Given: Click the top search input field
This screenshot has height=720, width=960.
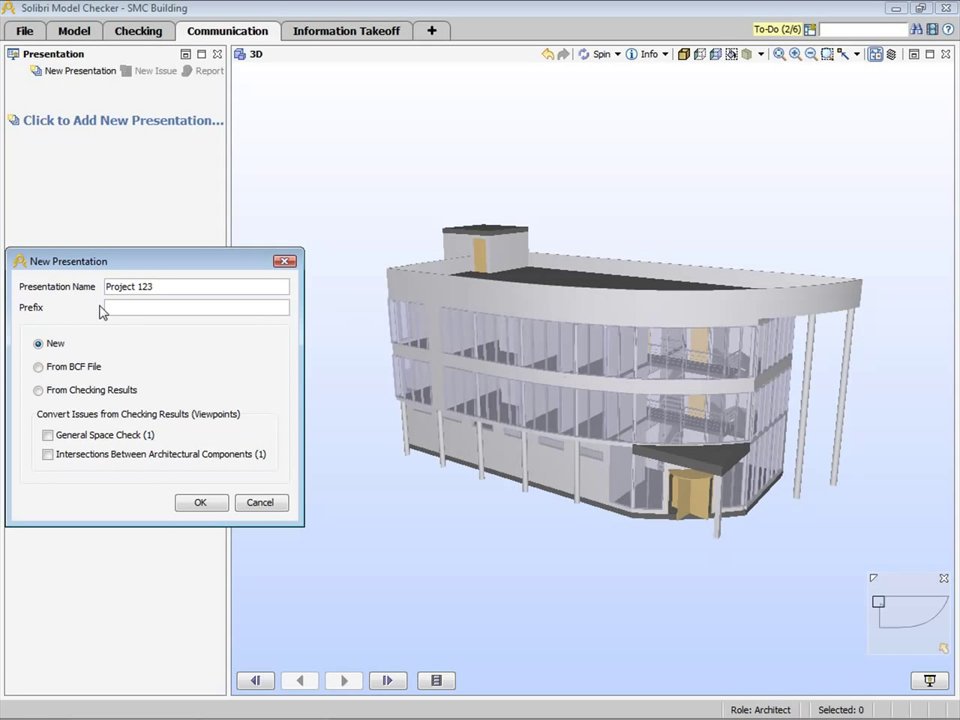Looking at the screenshot, I should click(x=863, y=29).
